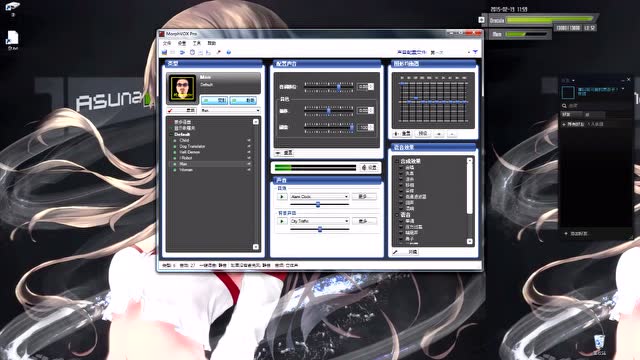Click the first toolbar icon below the menu bar

coord(164,52)
